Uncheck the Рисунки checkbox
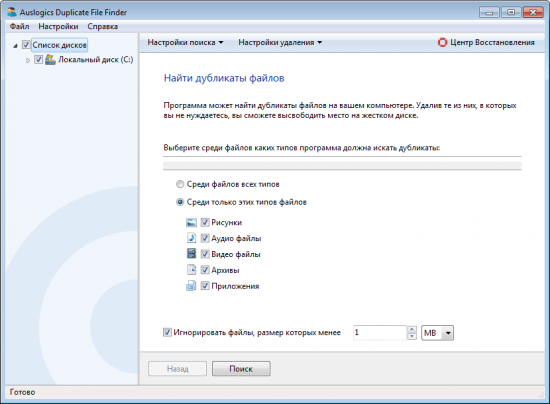Viewport: 550px width, 404px height. (x=205, y=222)
